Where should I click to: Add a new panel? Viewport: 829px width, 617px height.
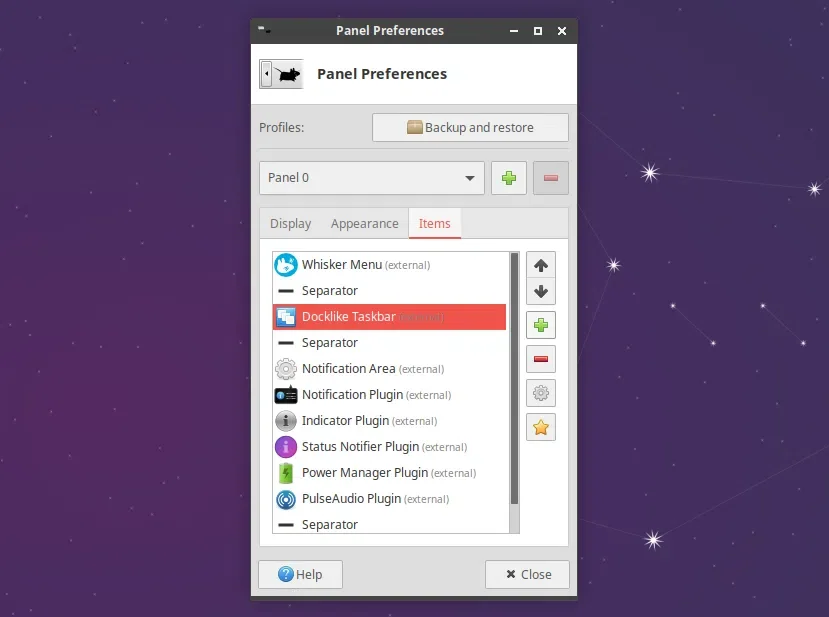(508, 177)
